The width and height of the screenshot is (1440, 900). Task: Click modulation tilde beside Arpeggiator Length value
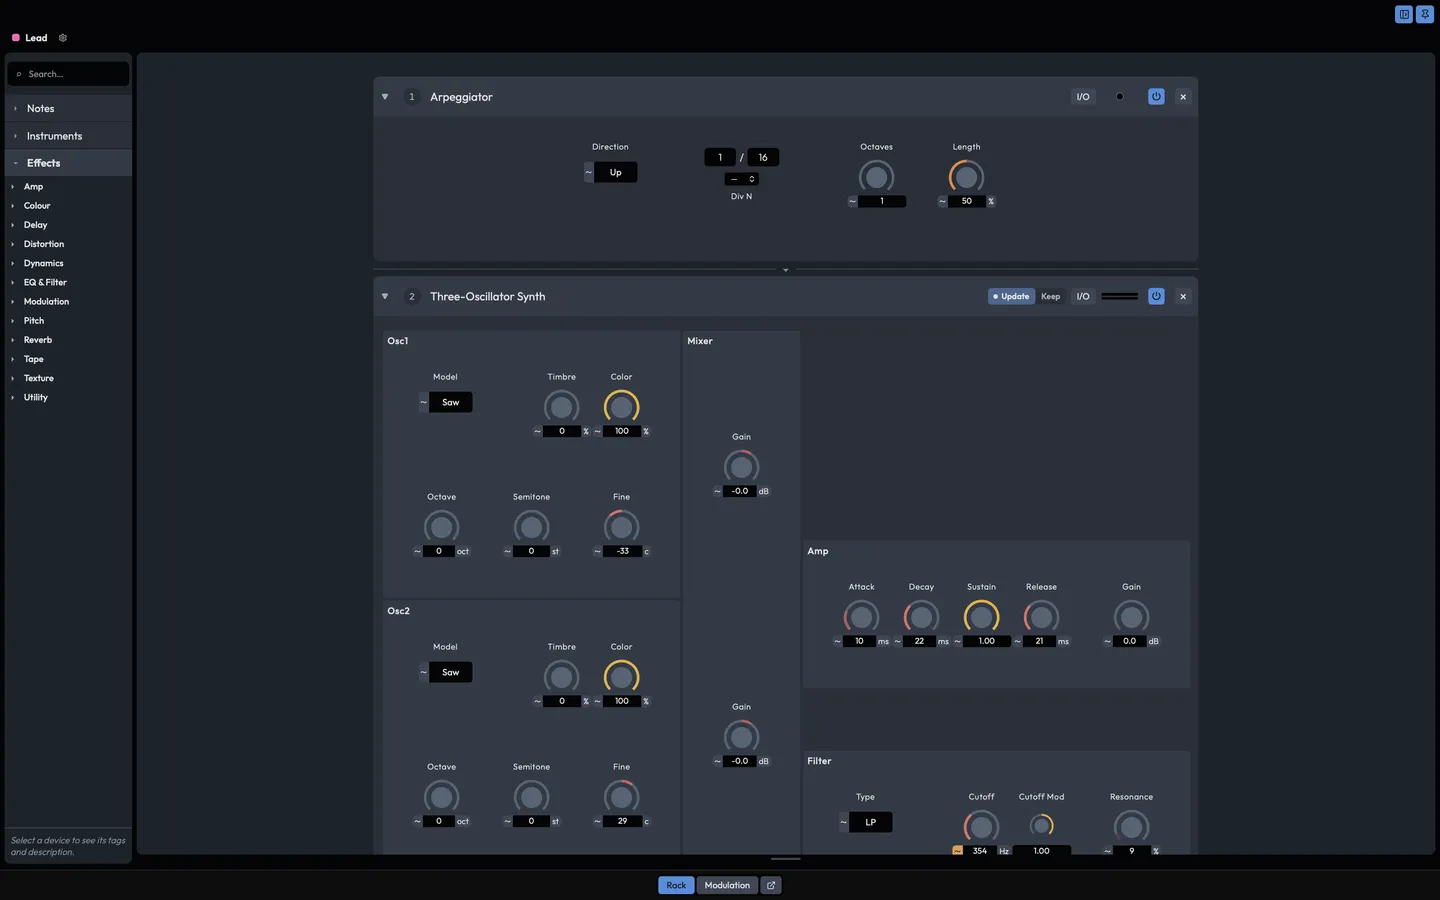click(942, 201)
